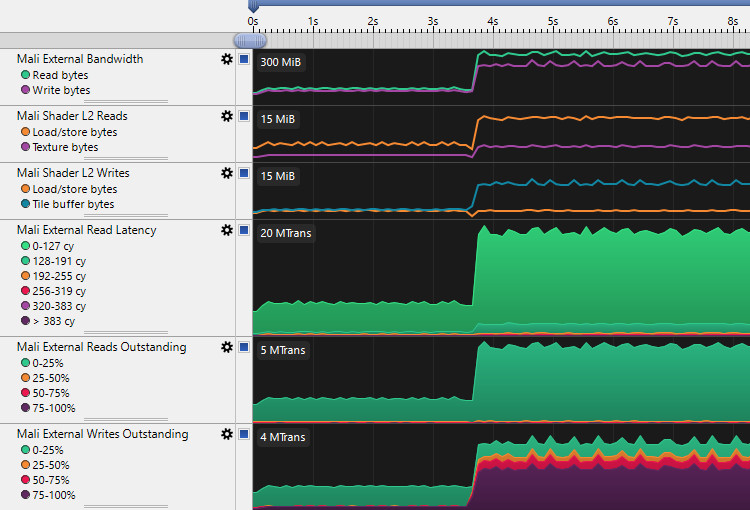
Task: Select the 75-100% legend in Writes Outstanding
Action: [x=54, y=495]
